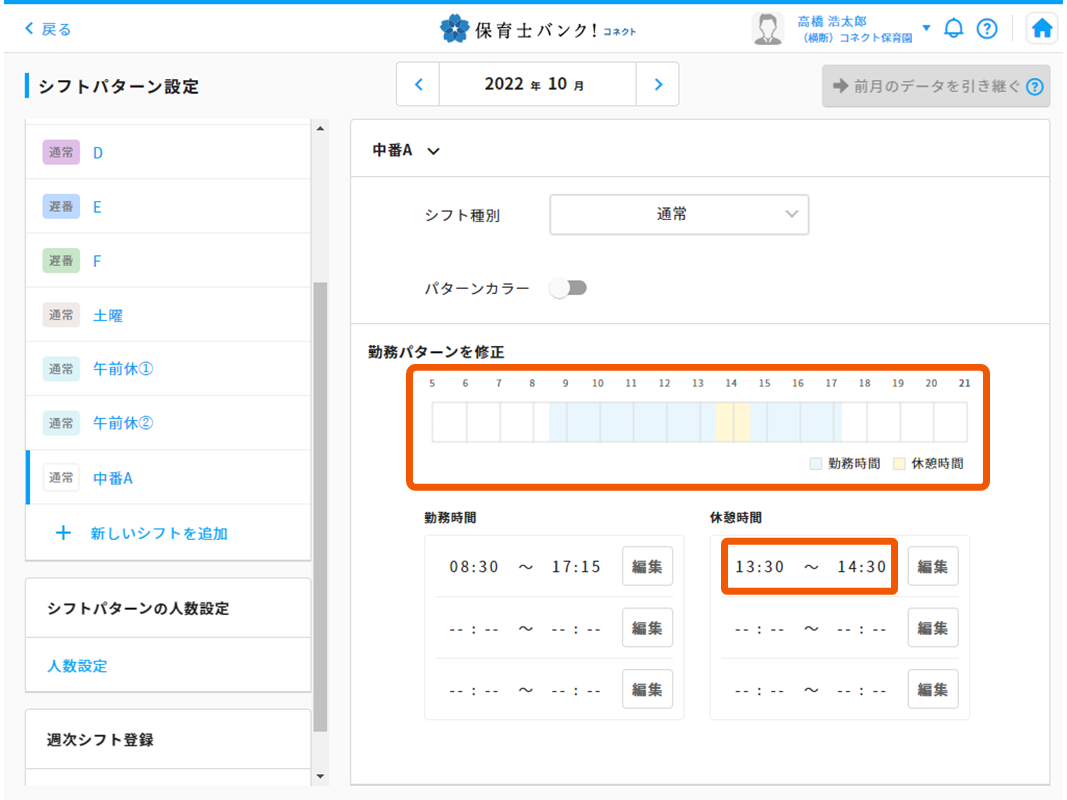Go to previous month with left arrow
The image size is (1067, 800).
pyautogui.click(x=419, y=85)
